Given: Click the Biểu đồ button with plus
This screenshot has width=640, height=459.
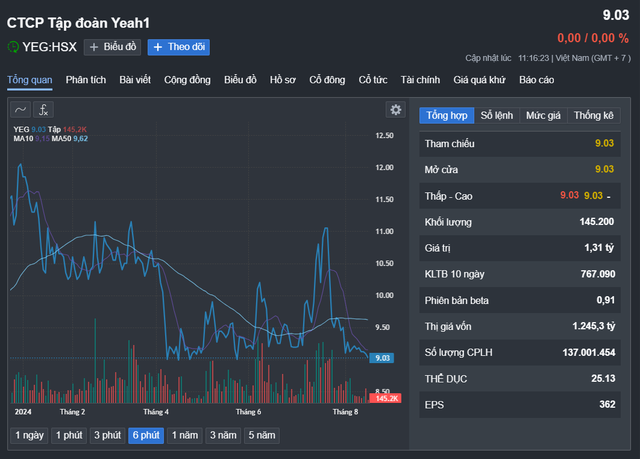Looking at the screenshot, I should [112, 47].
